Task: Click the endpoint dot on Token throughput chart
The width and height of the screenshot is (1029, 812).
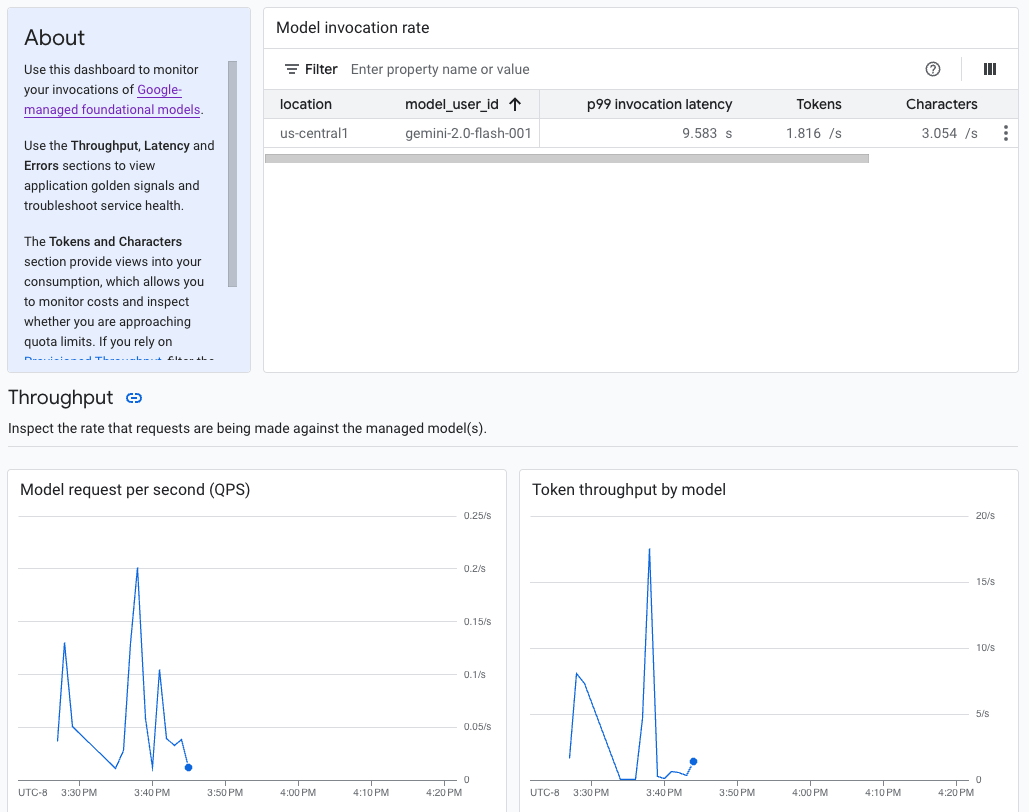Action: [693, 761]
